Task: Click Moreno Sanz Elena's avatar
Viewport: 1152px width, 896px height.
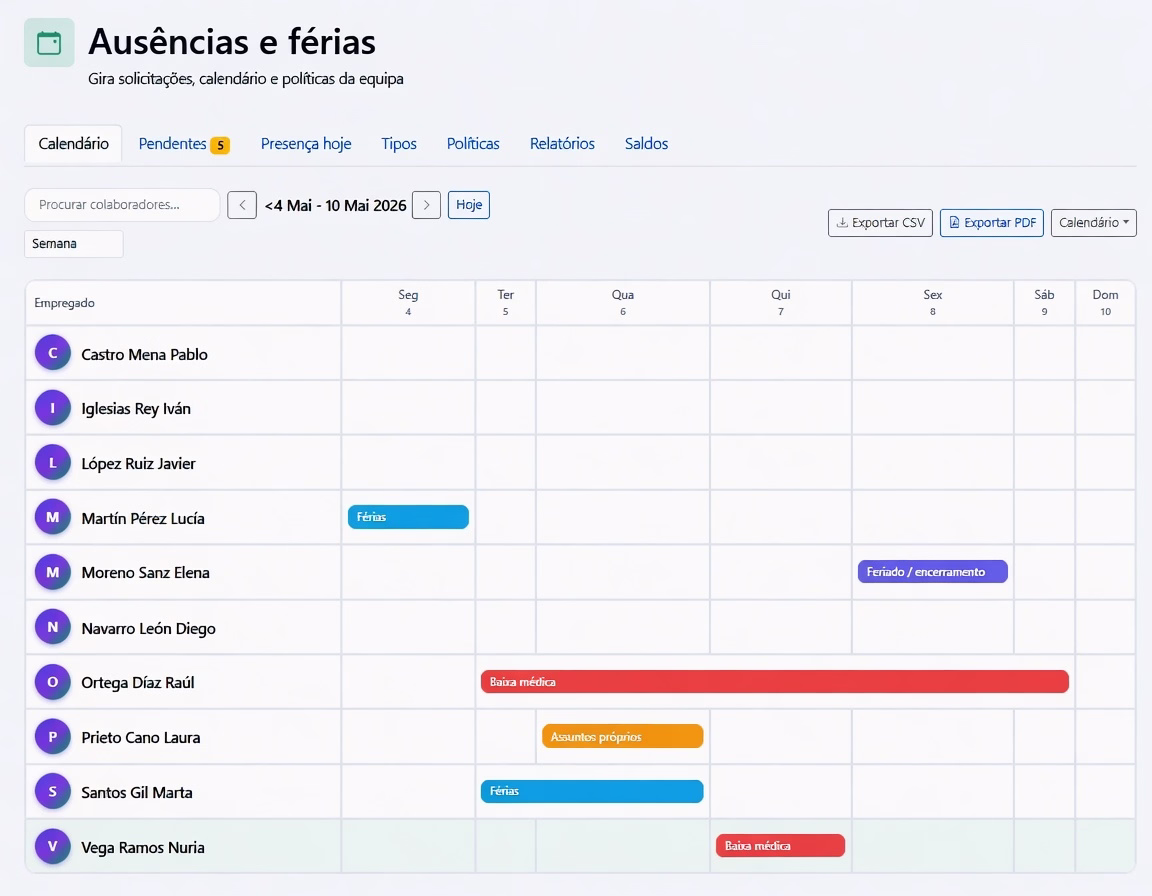Action: click(53, 572)
